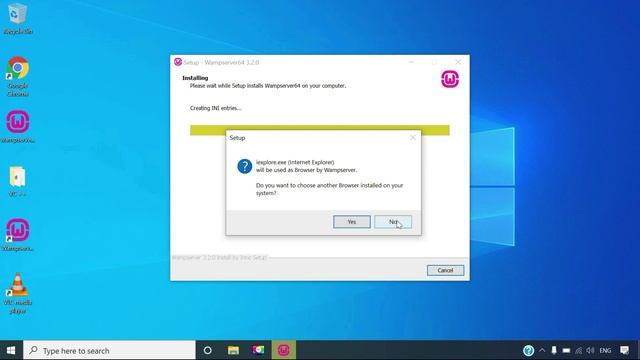Open the network tray icon
640x360 pixels.
pyautogui.click(x=578, y=350)
